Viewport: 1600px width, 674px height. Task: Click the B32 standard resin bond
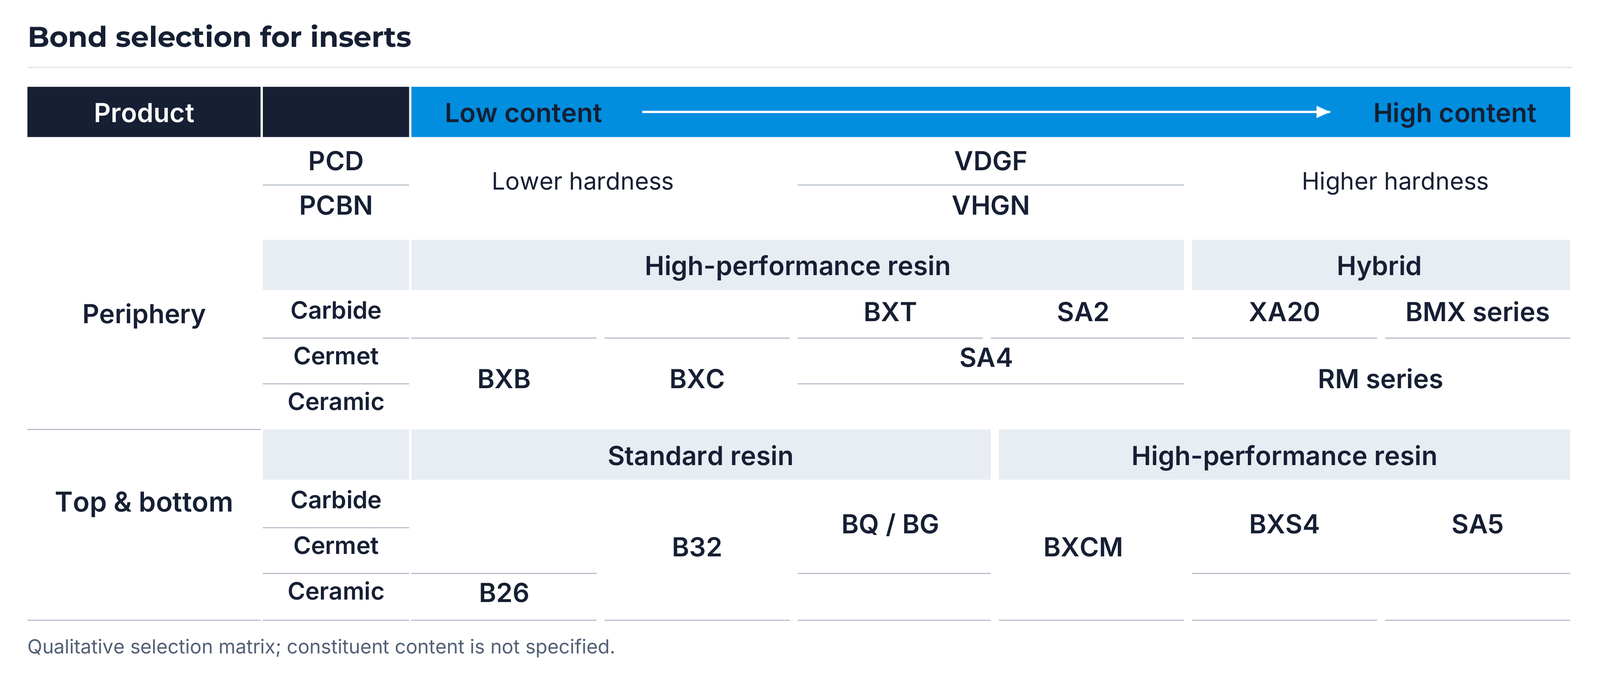(697, 547)
